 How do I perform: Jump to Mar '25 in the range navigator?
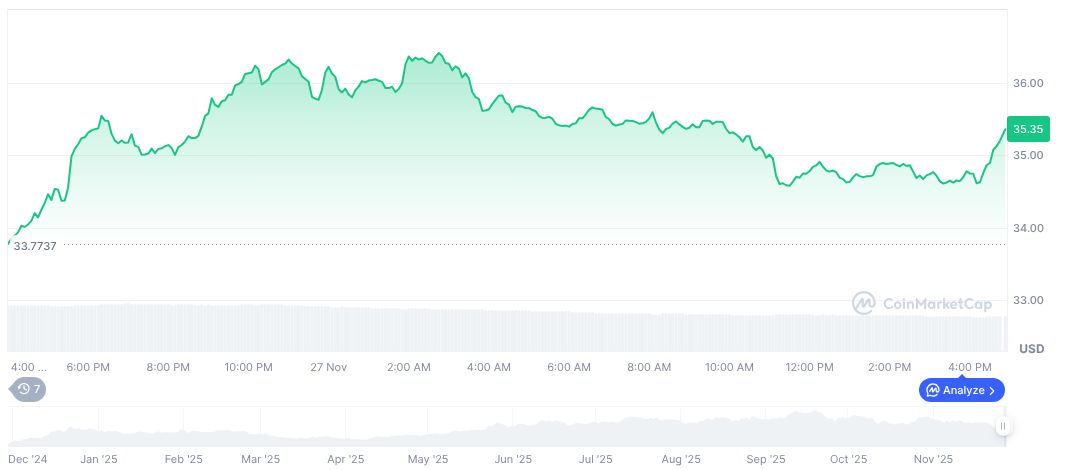click(x=260, y=459)
